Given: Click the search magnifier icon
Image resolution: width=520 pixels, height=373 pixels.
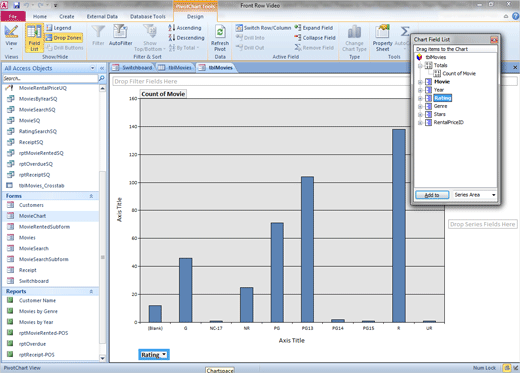Looking at the screenshot, I should [102, 78].
